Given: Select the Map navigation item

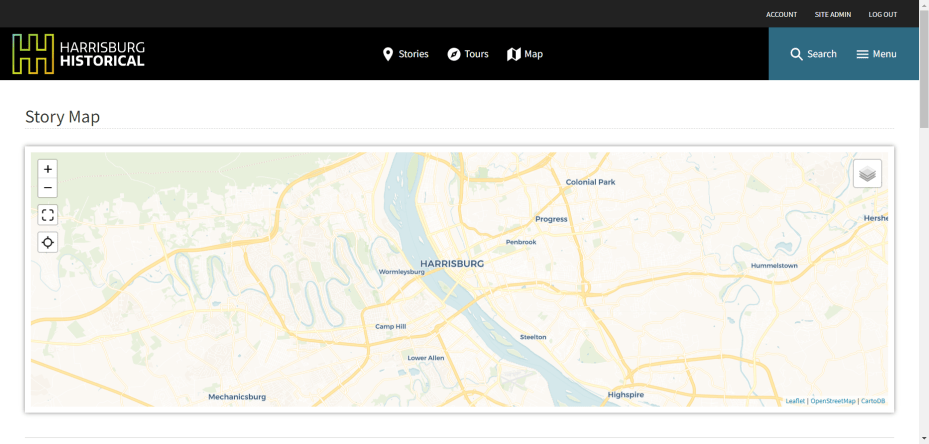Looking at the screenshot, I should (525, 54).
